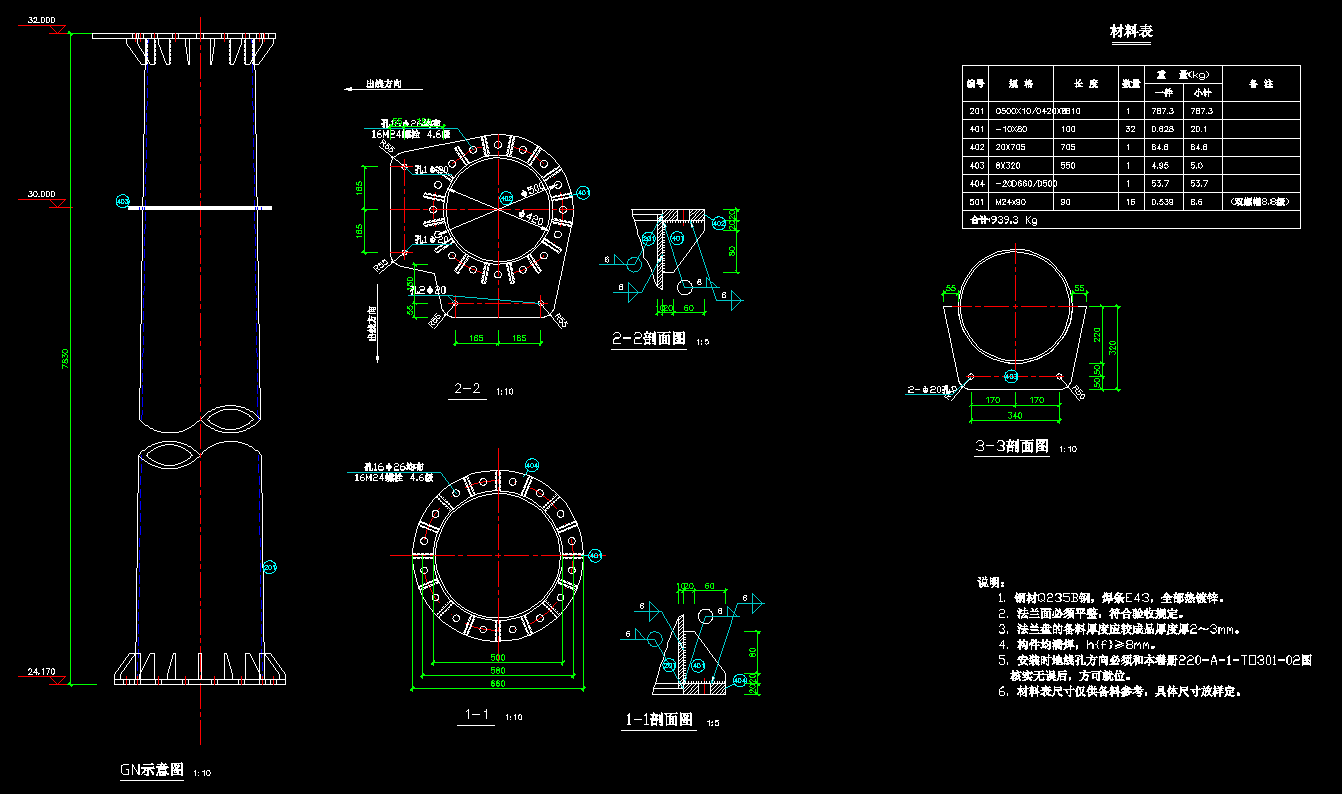Select the 201 callout balloon on the pole shaft
The image size is (1342, 794).
269,567
